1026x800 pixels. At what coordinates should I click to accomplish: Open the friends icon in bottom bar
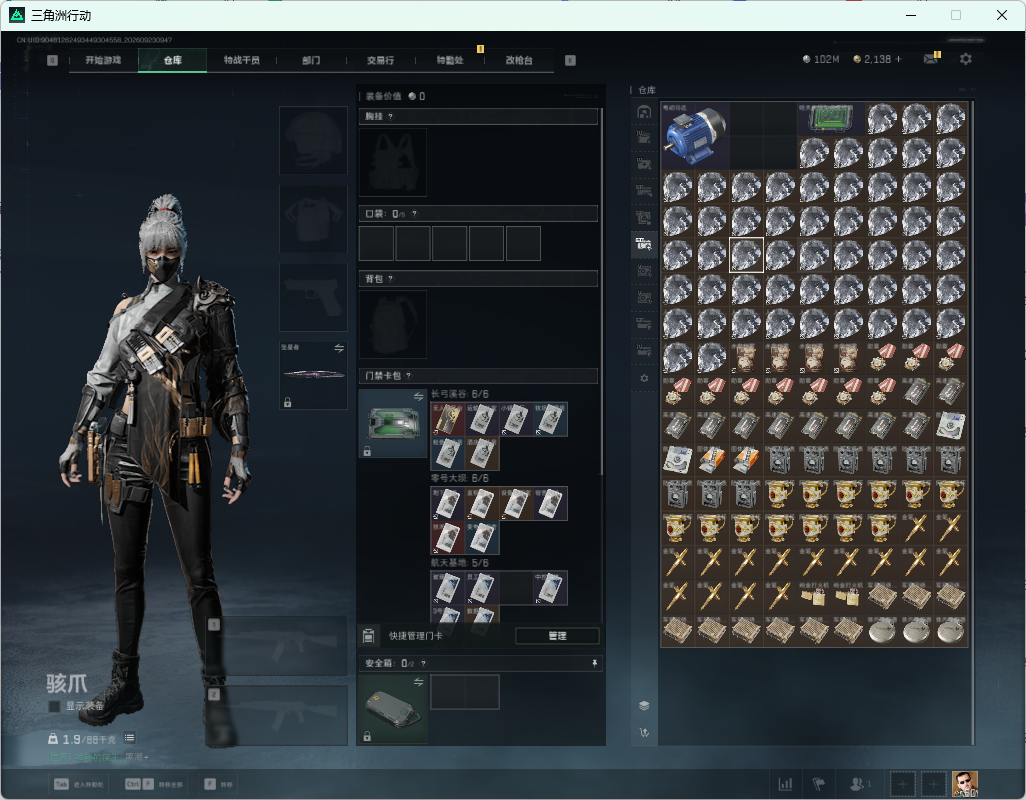[x=857, y=783]
